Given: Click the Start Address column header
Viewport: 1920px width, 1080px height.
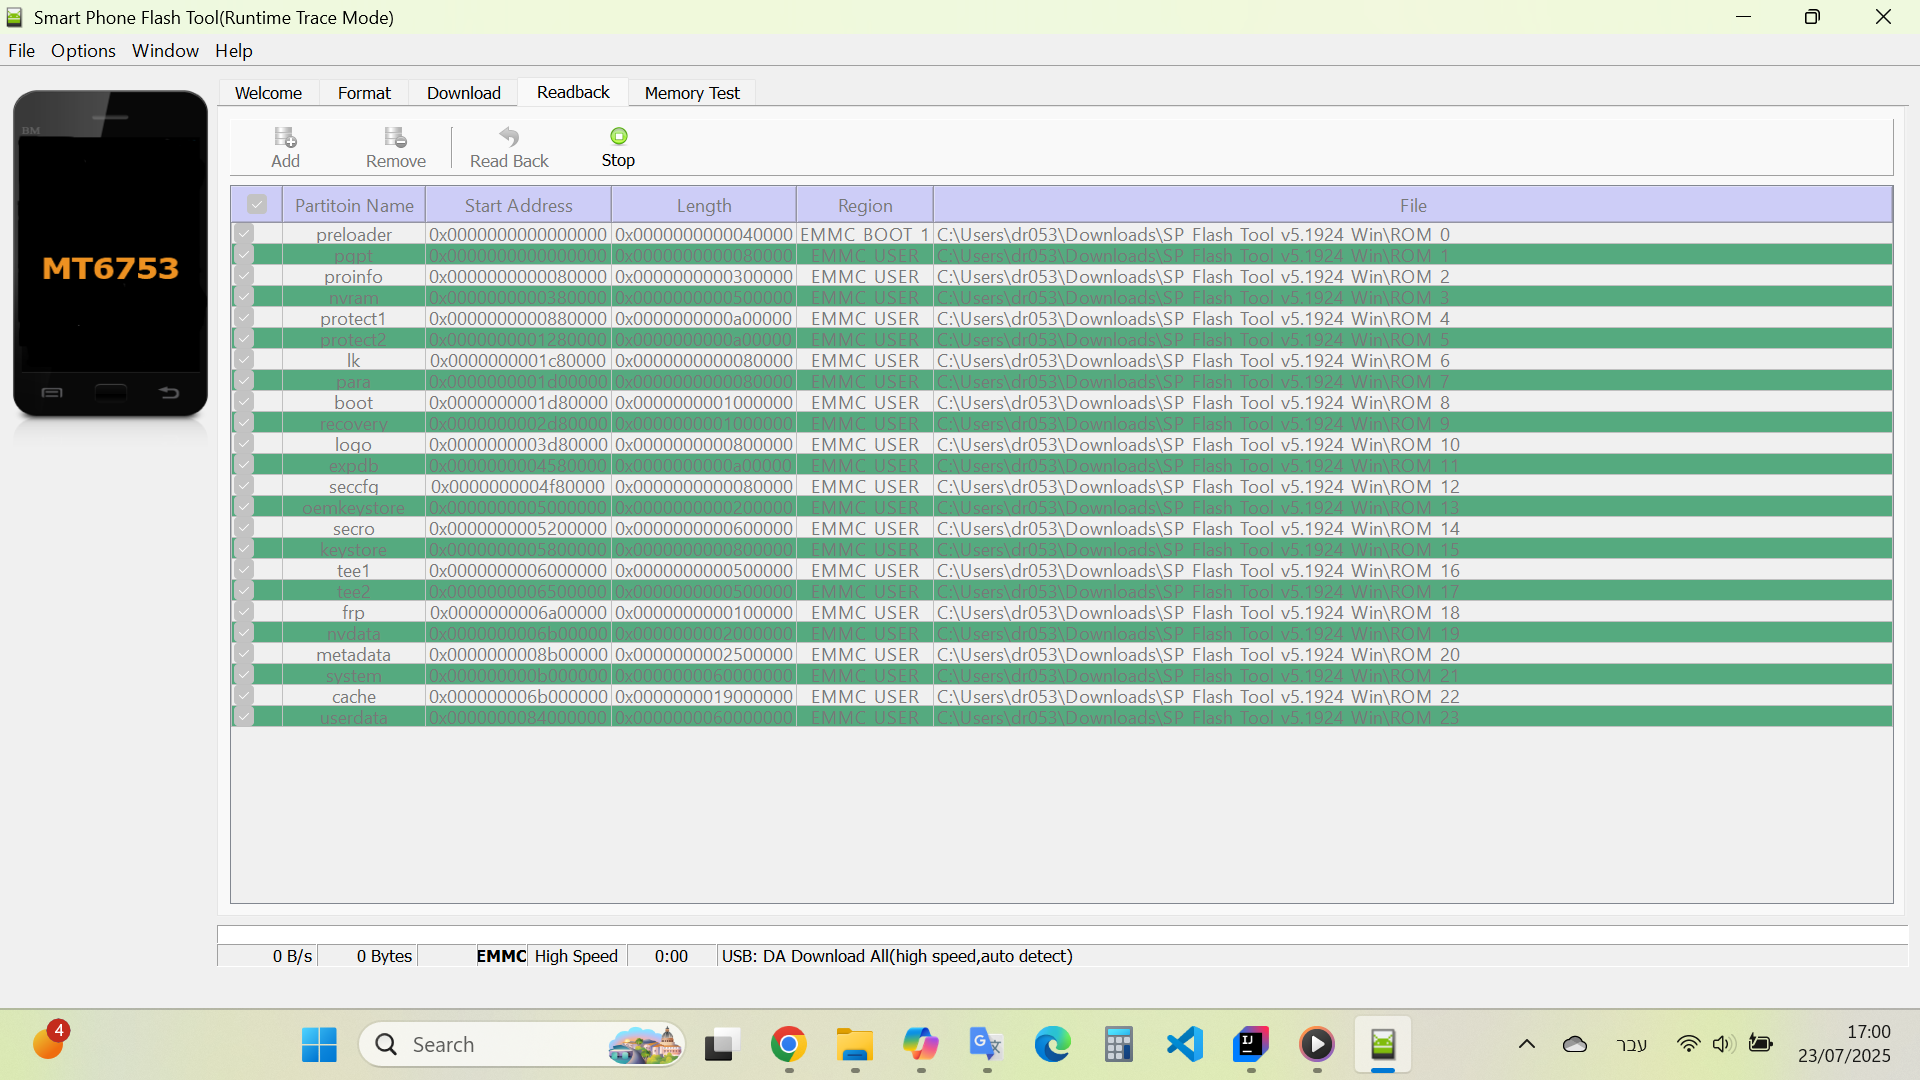Looking at the screenshot, I should pos(518,205).
